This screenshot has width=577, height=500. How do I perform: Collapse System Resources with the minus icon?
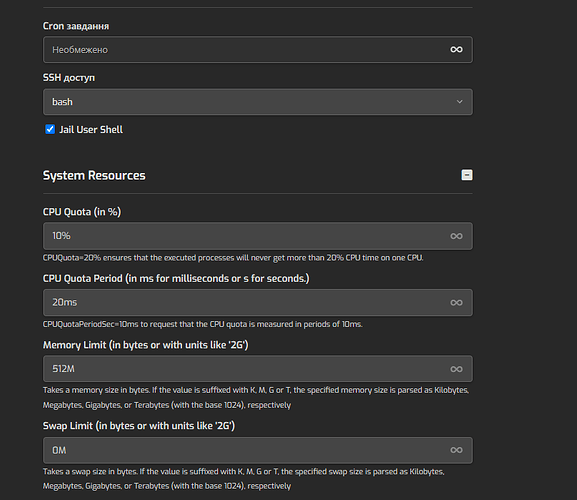467,175
